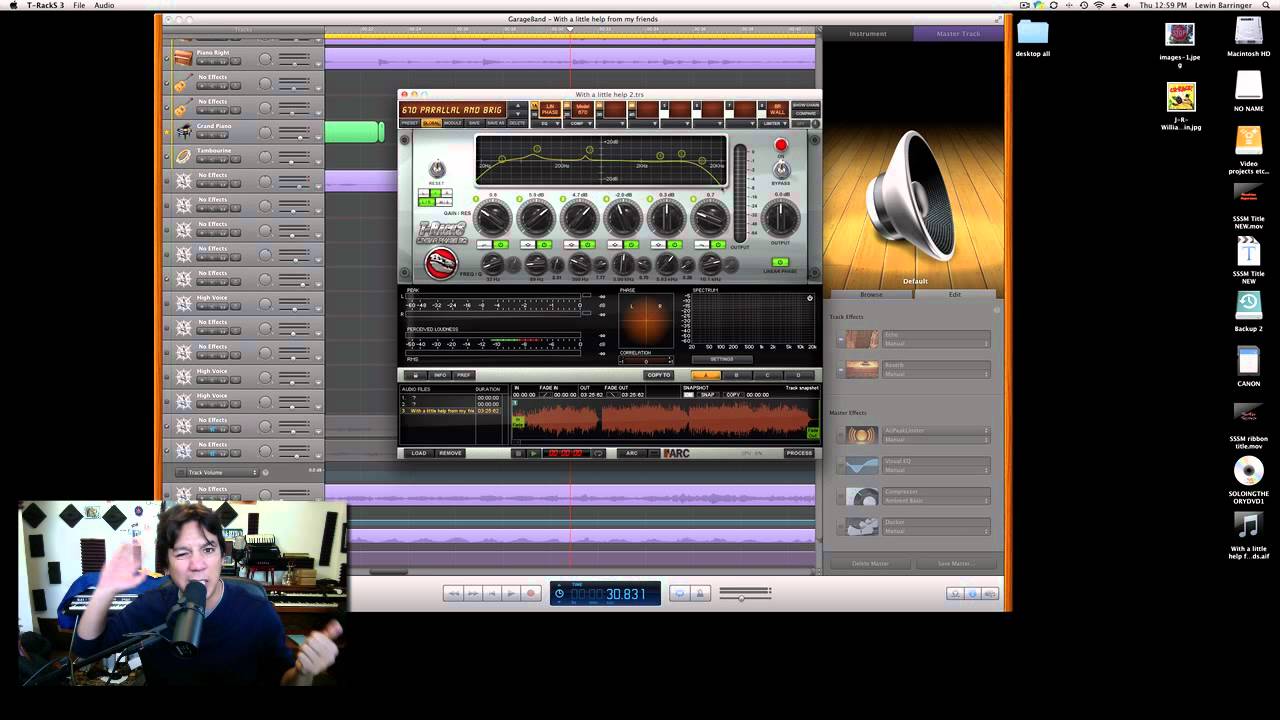Screen dimensions: 1280x720
Task: Click band 2 filter shape icon
Action: click(x=527, y=245)
